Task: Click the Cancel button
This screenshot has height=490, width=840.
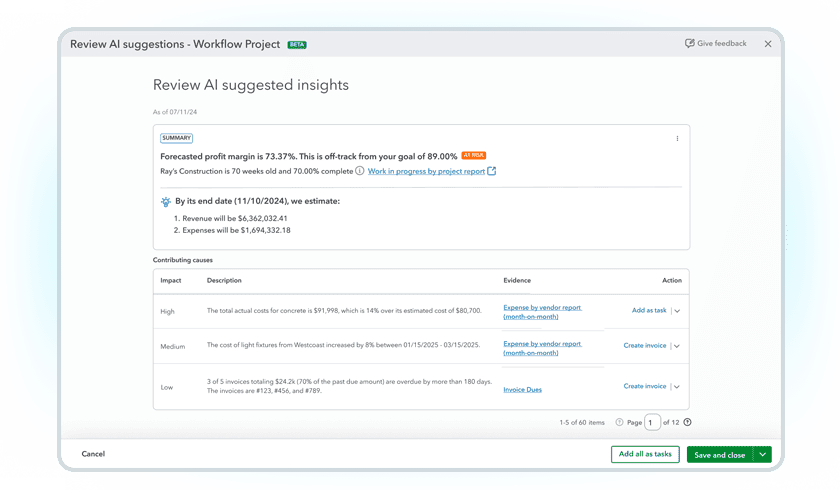Action: click(x=93, y=454)
